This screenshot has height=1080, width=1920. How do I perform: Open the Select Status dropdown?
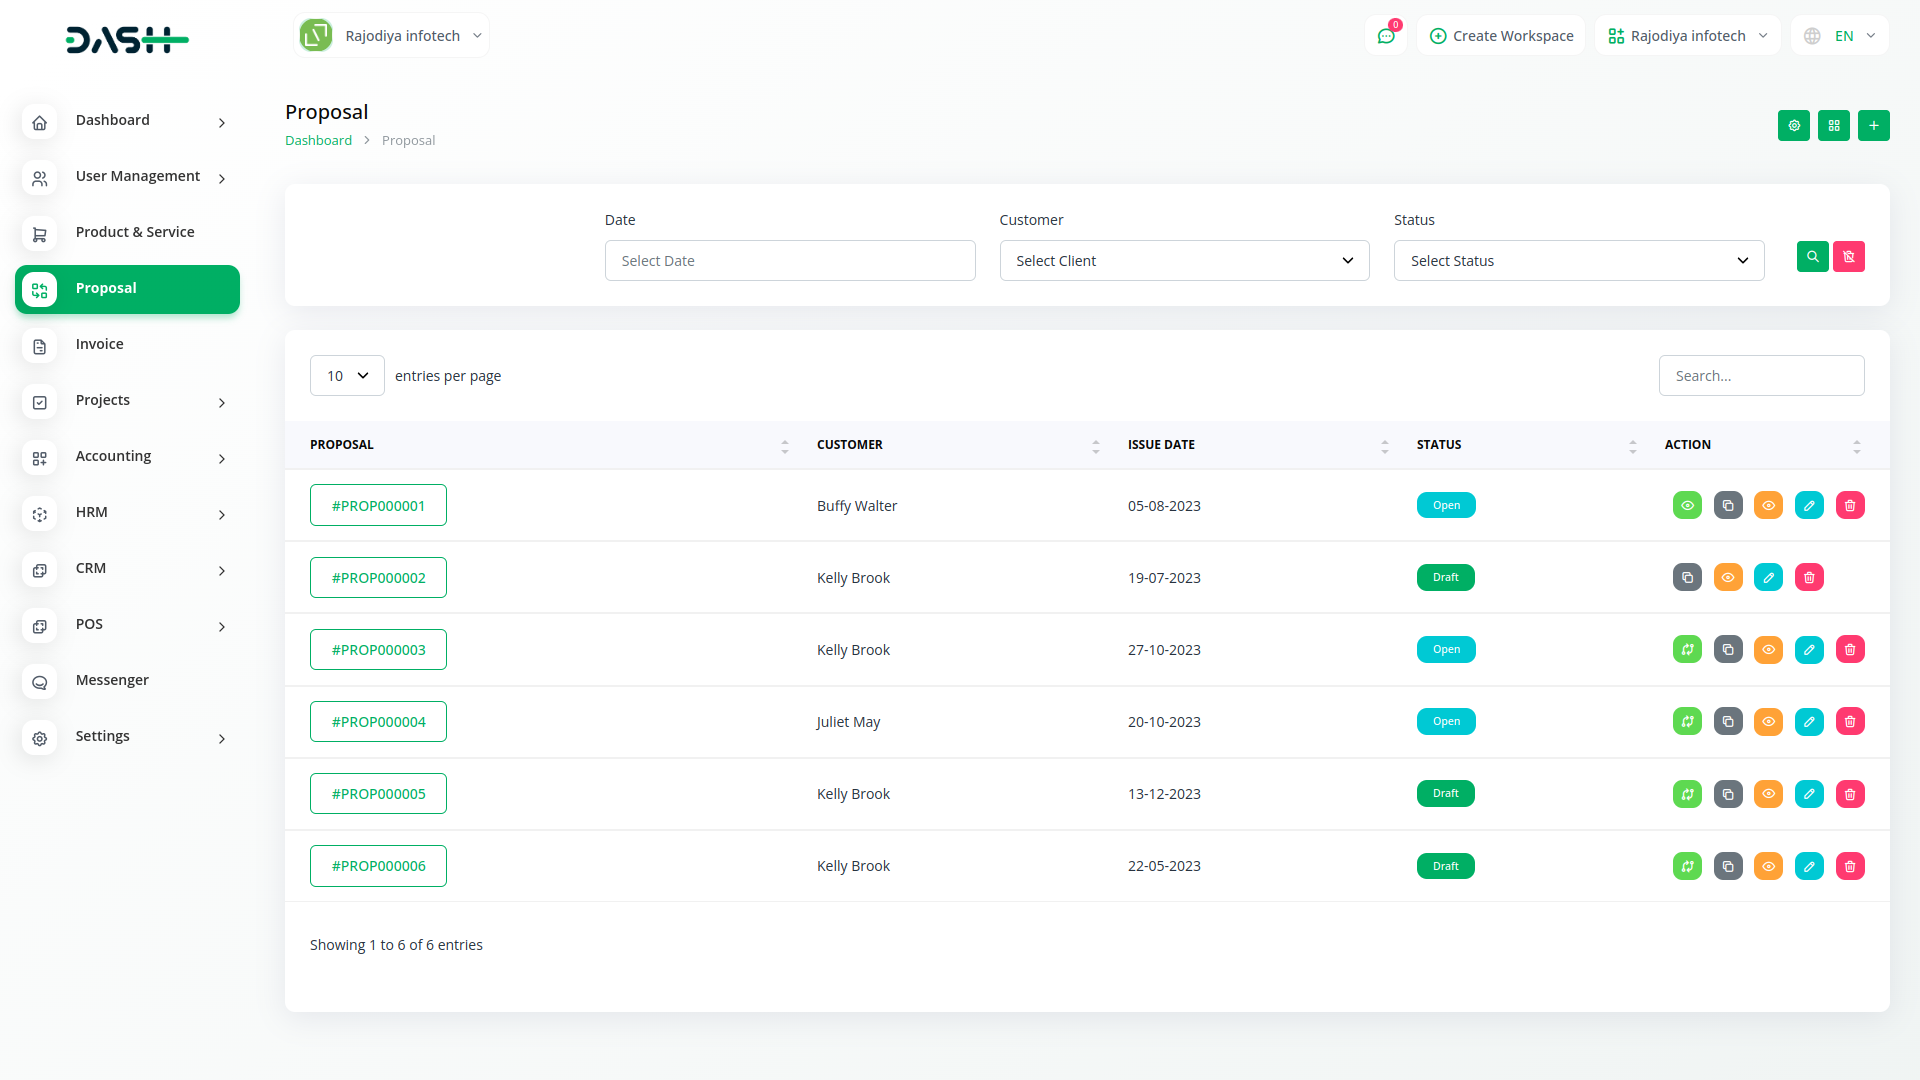point(1578,260)
